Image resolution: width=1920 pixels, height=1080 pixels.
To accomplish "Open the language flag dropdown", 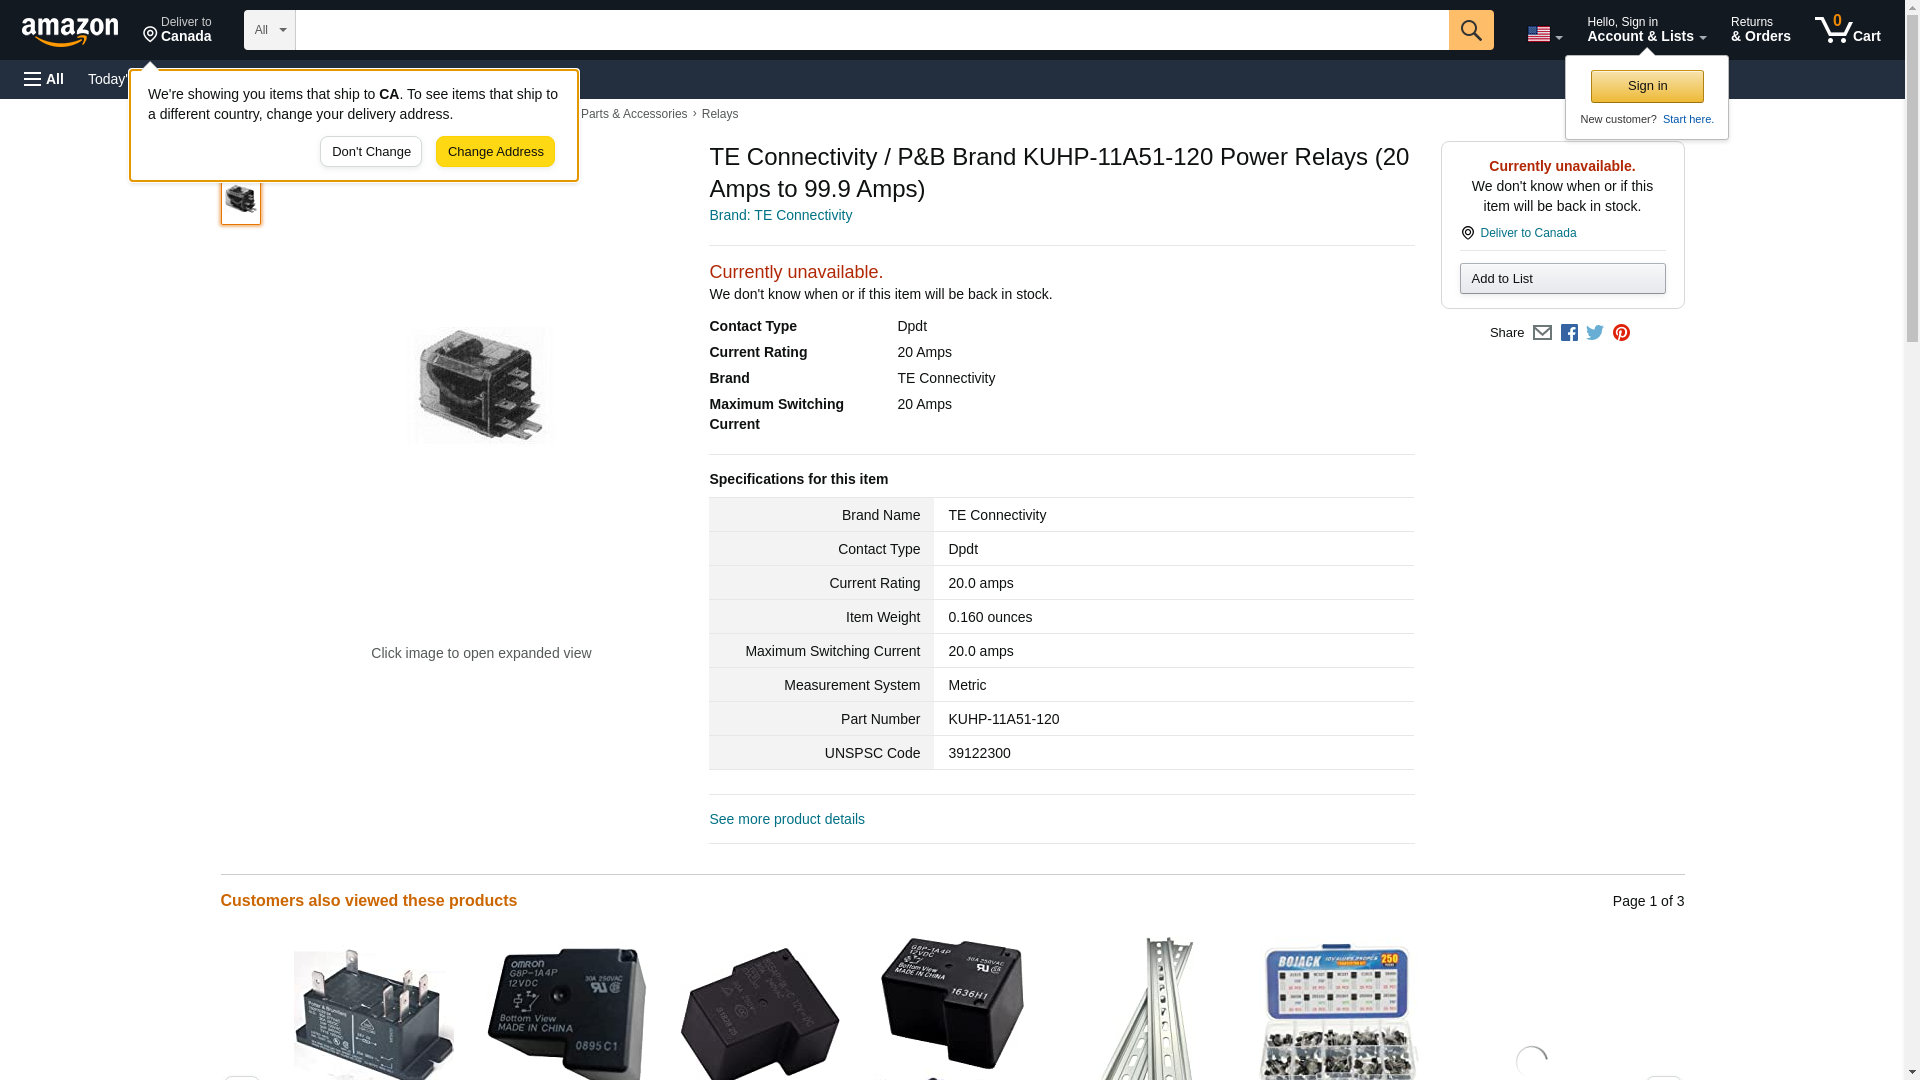I will (x=1544, y=34).
